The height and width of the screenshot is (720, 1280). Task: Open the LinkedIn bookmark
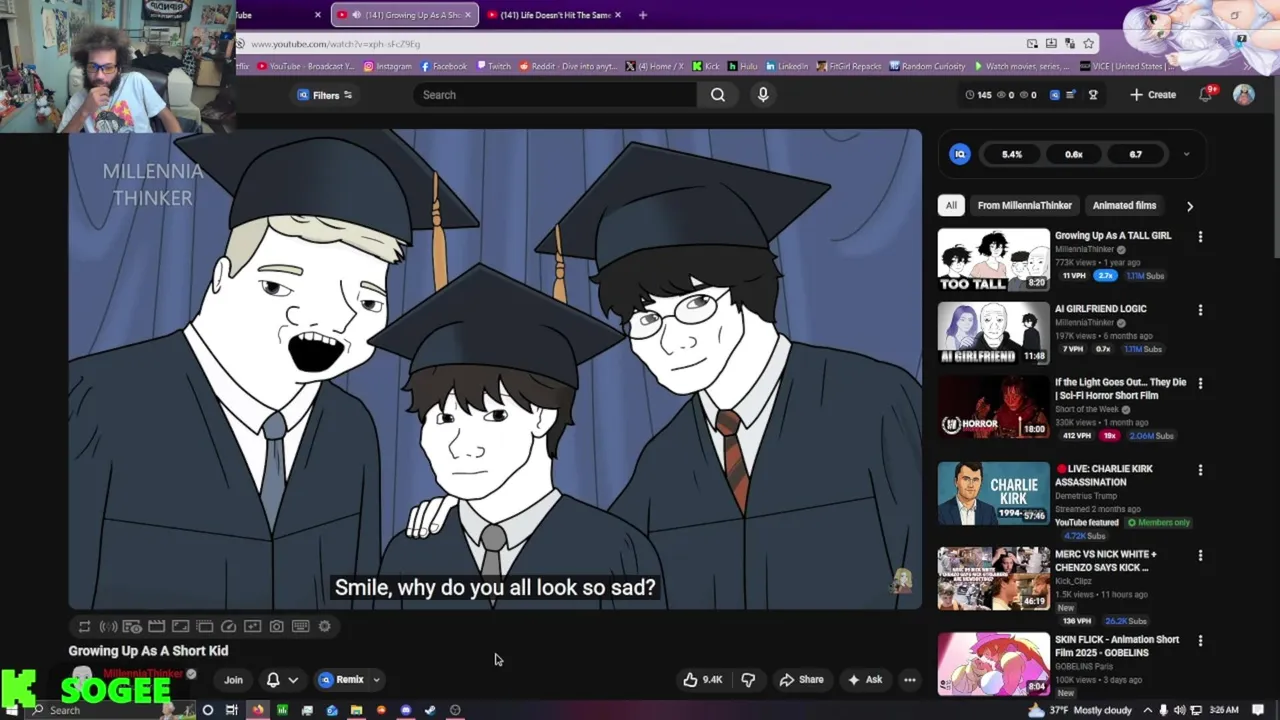(787, 66)
